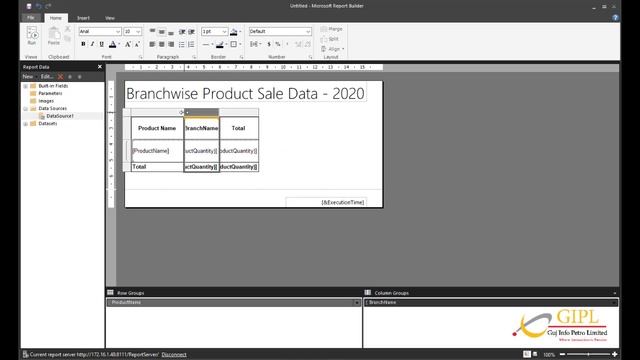Expand the Built-in Fields folder
This screenshot has width=640, height=360.
[x=26, y=86]
